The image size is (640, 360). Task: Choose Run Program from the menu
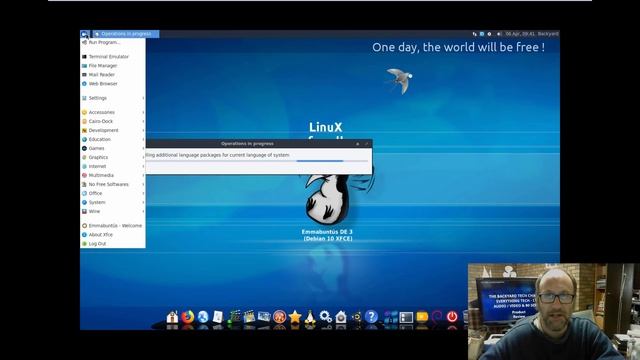click(x=113, y=42)
